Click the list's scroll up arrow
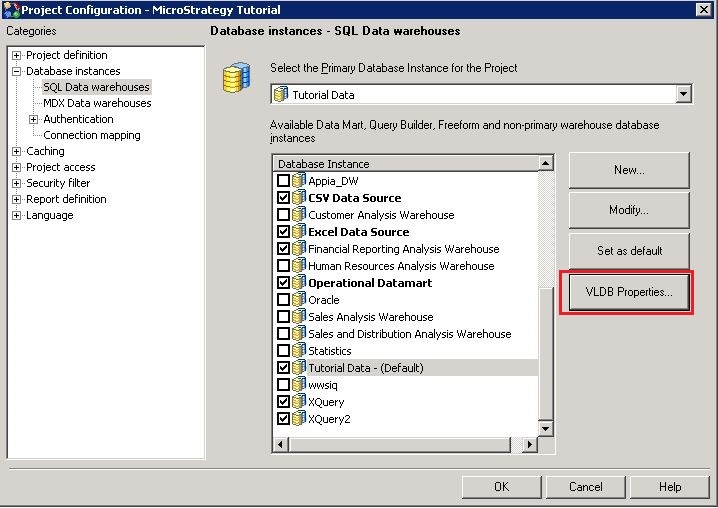Image resolution: width=718 pixels, height=508 pixels. pyautogui.click(x=545, y=163)
